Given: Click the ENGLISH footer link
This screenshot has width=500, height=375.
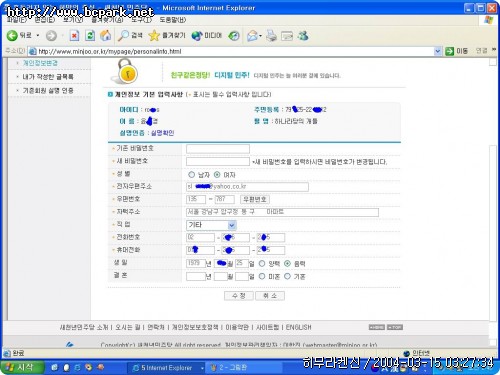Looking at the screenshot, I should tap(298, 327).
